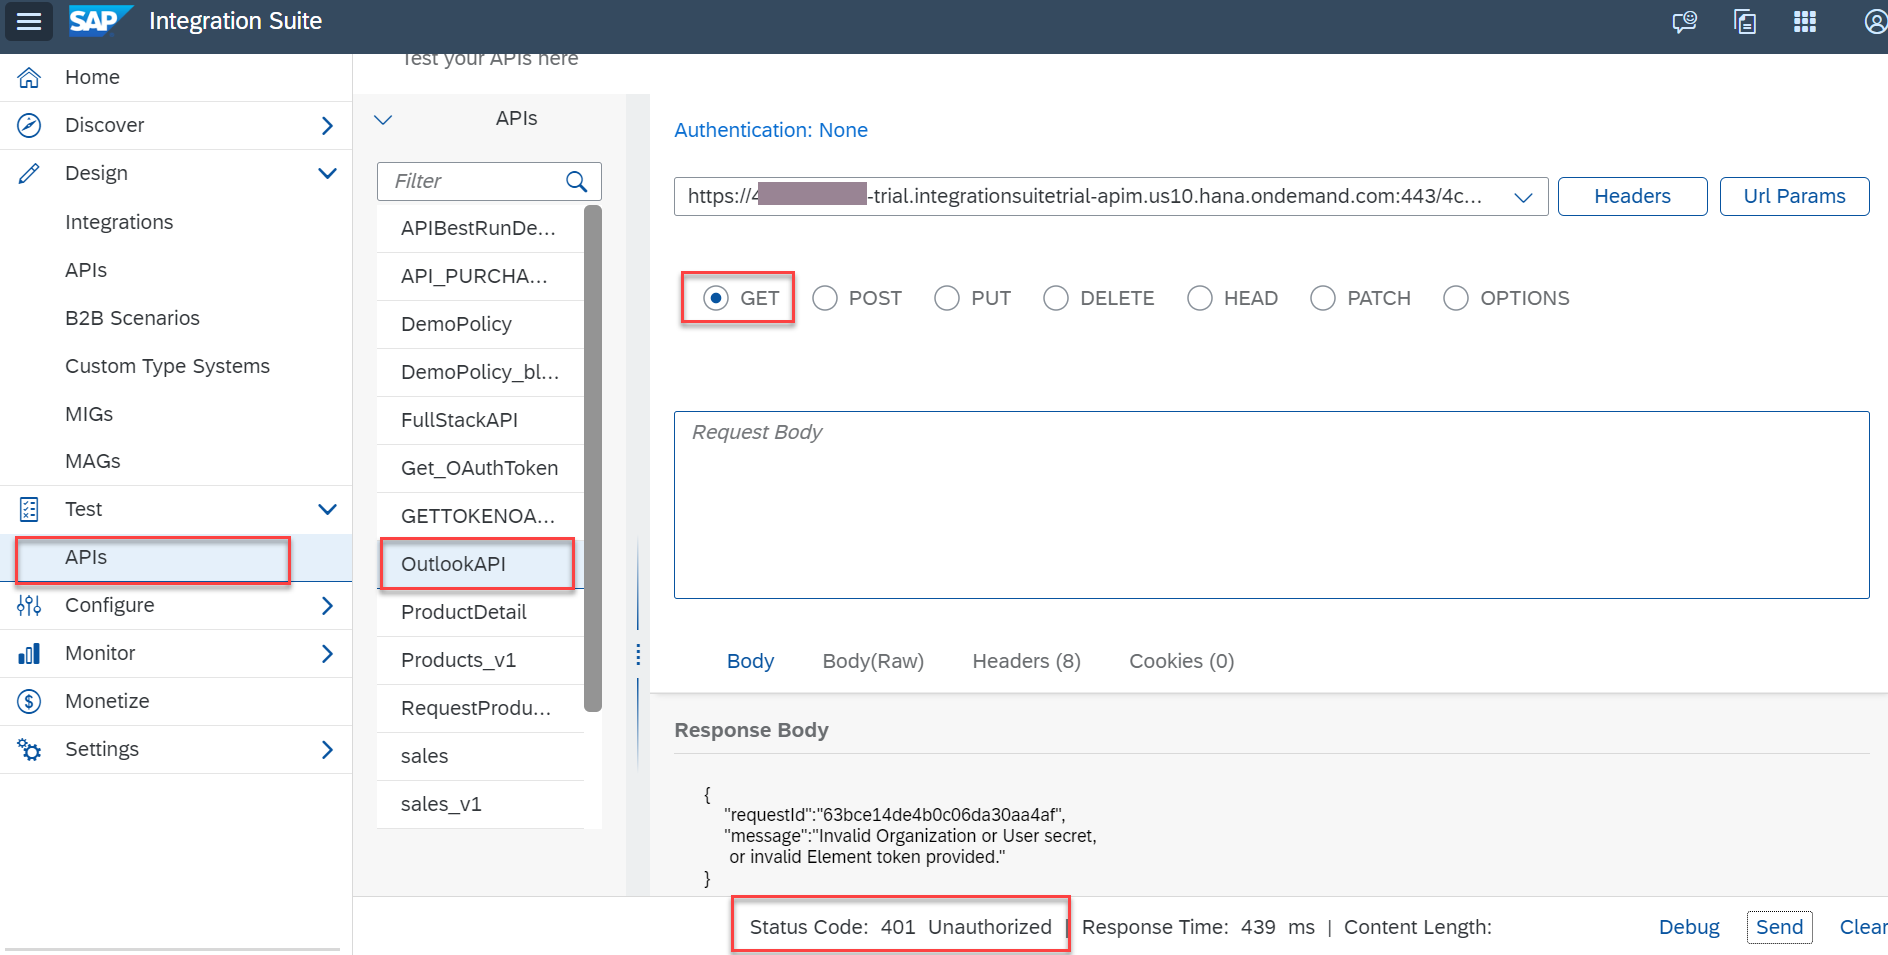Click the Monetize dollar icon
This screenshot has width=1888, height=955.
(x=29, y=700)
